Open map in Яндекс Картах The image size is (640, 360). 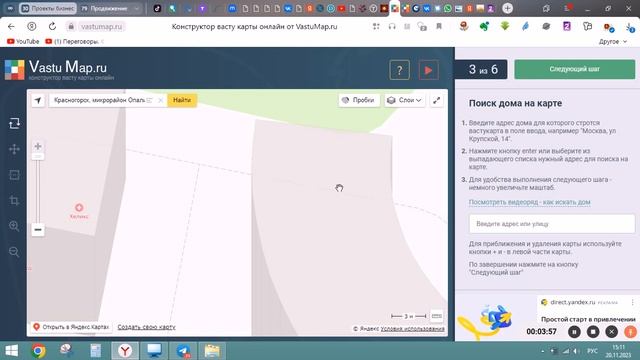(x=71, y=327)
